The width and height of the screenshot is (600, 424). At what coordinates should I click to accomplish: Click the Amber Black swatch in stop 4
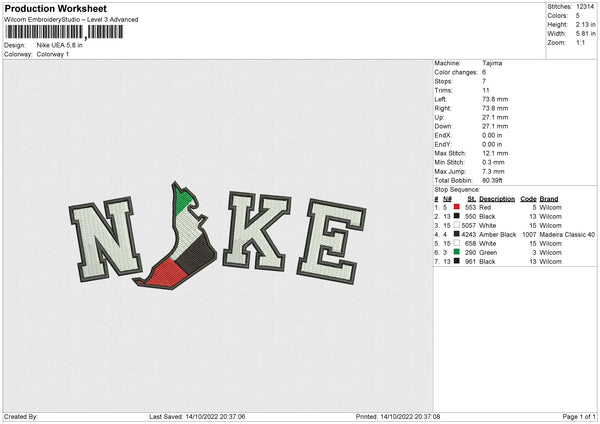[x=457, y=234]
